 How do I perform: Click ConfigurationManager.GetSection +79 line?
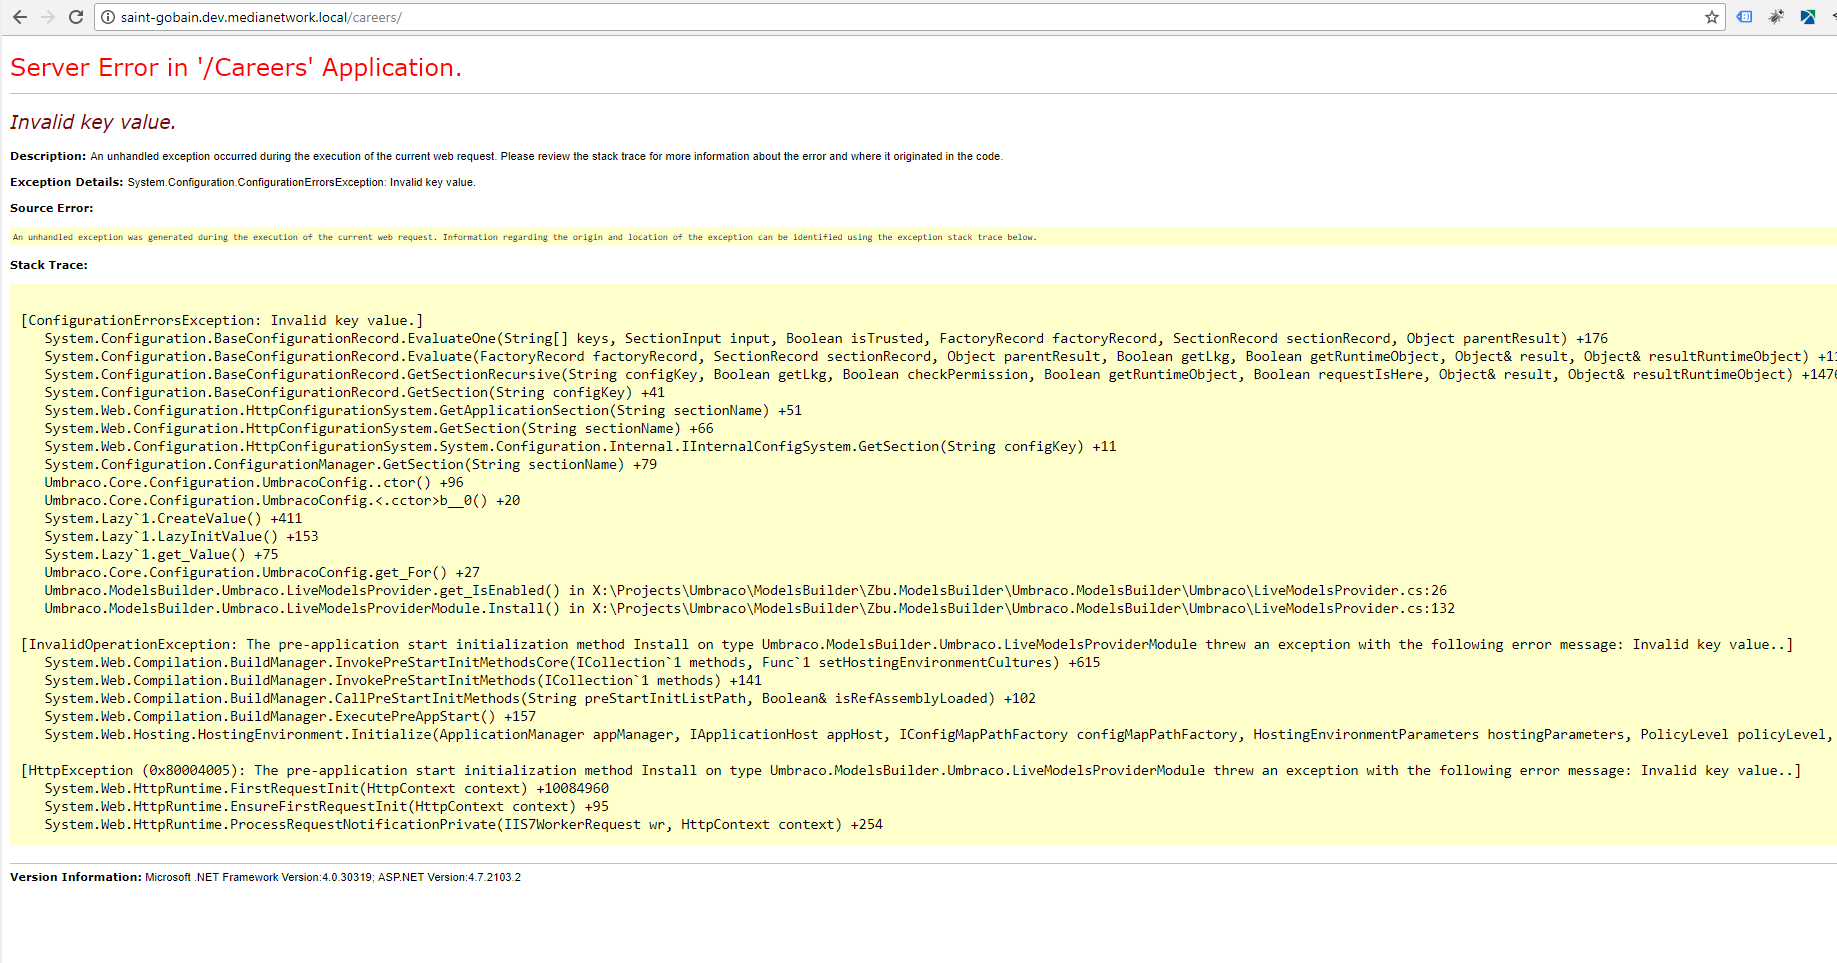[x=350, y=464]
